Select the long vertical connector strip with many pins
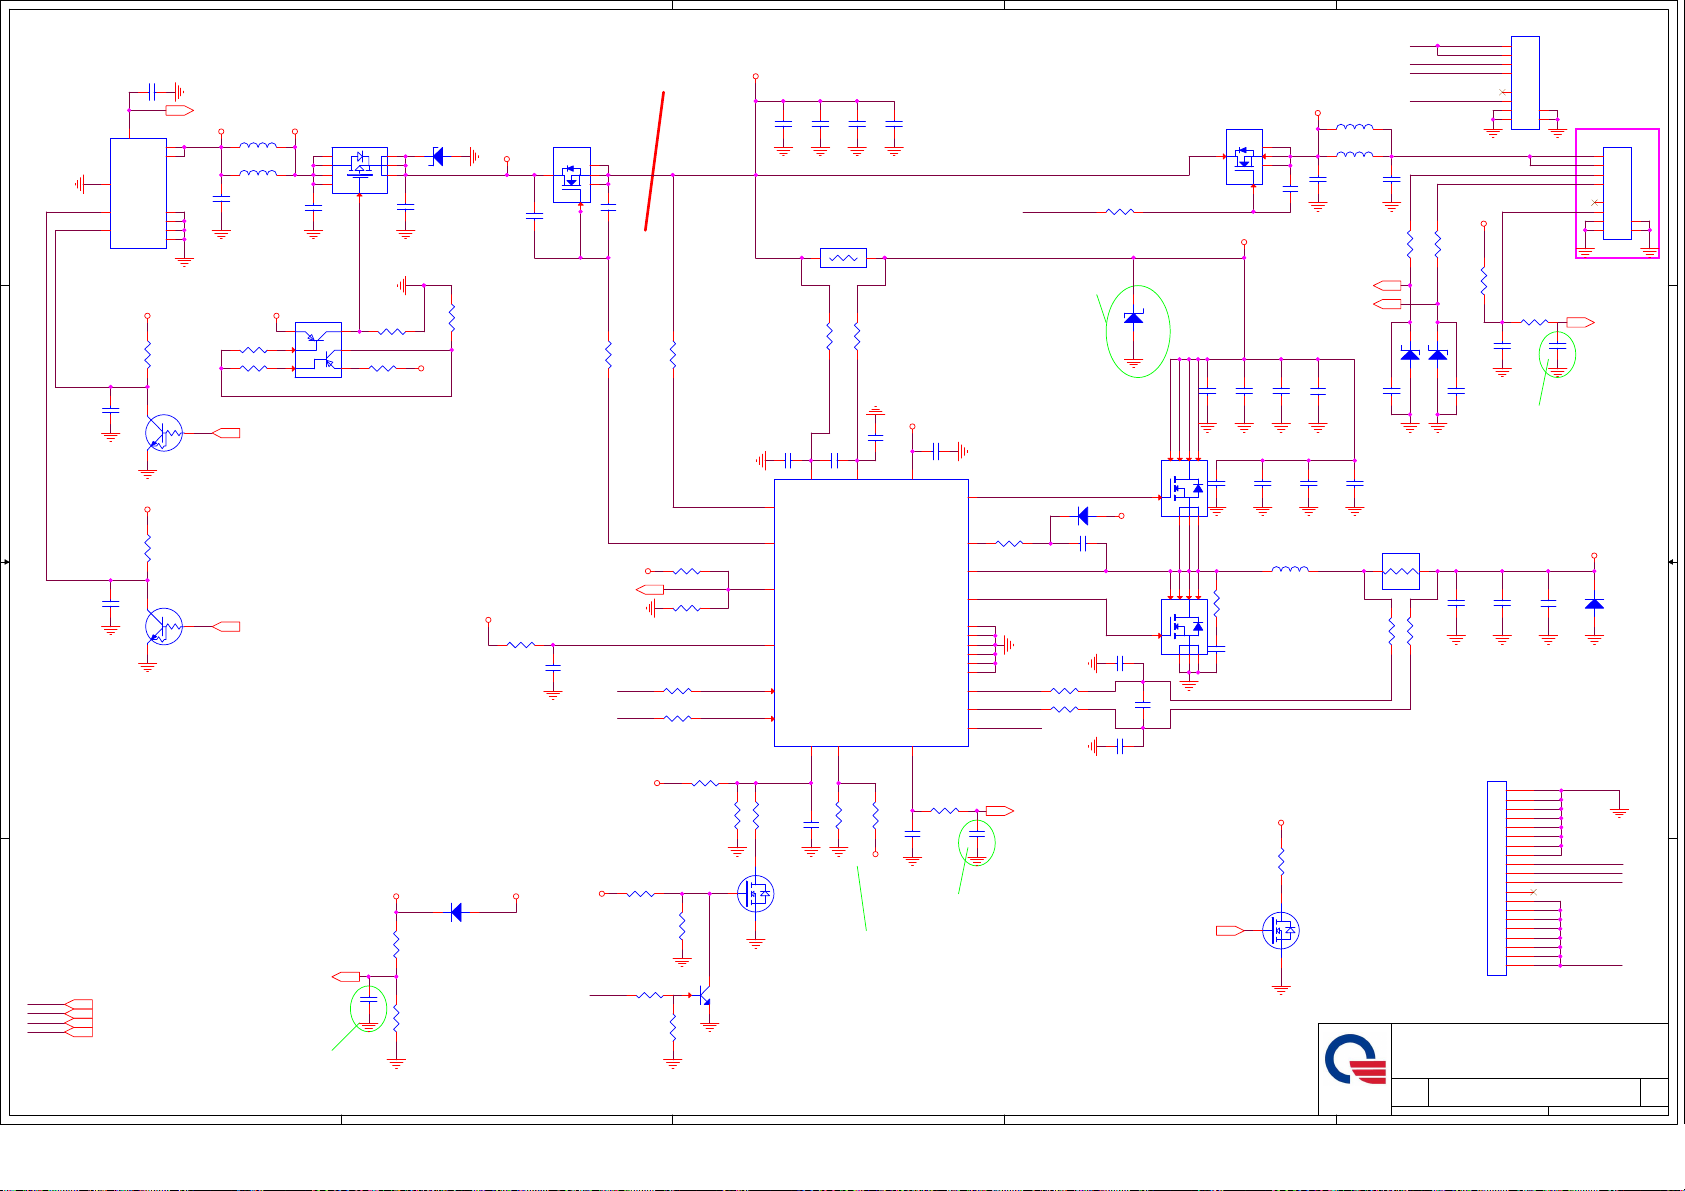 (1496, 878)
